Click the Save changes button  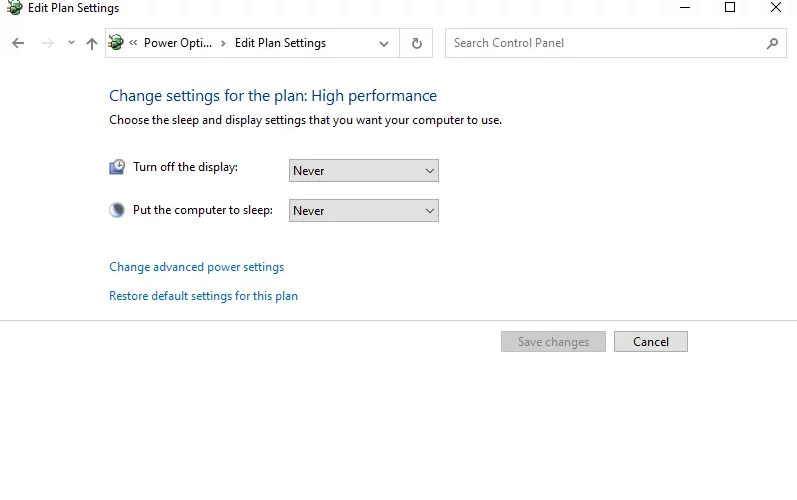pyautogui.click(x=553, y=341)
